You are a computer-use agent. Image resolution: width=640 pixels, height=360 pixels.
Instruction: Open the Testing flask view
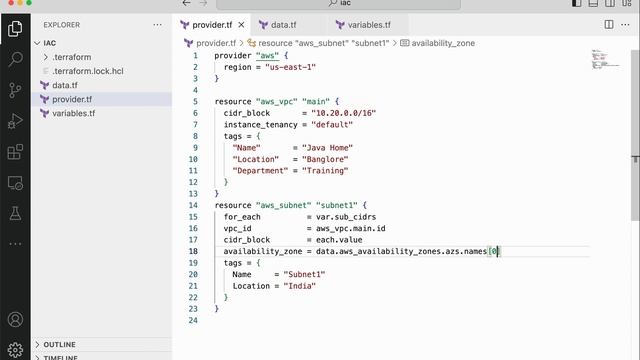(x=15, y=213)
